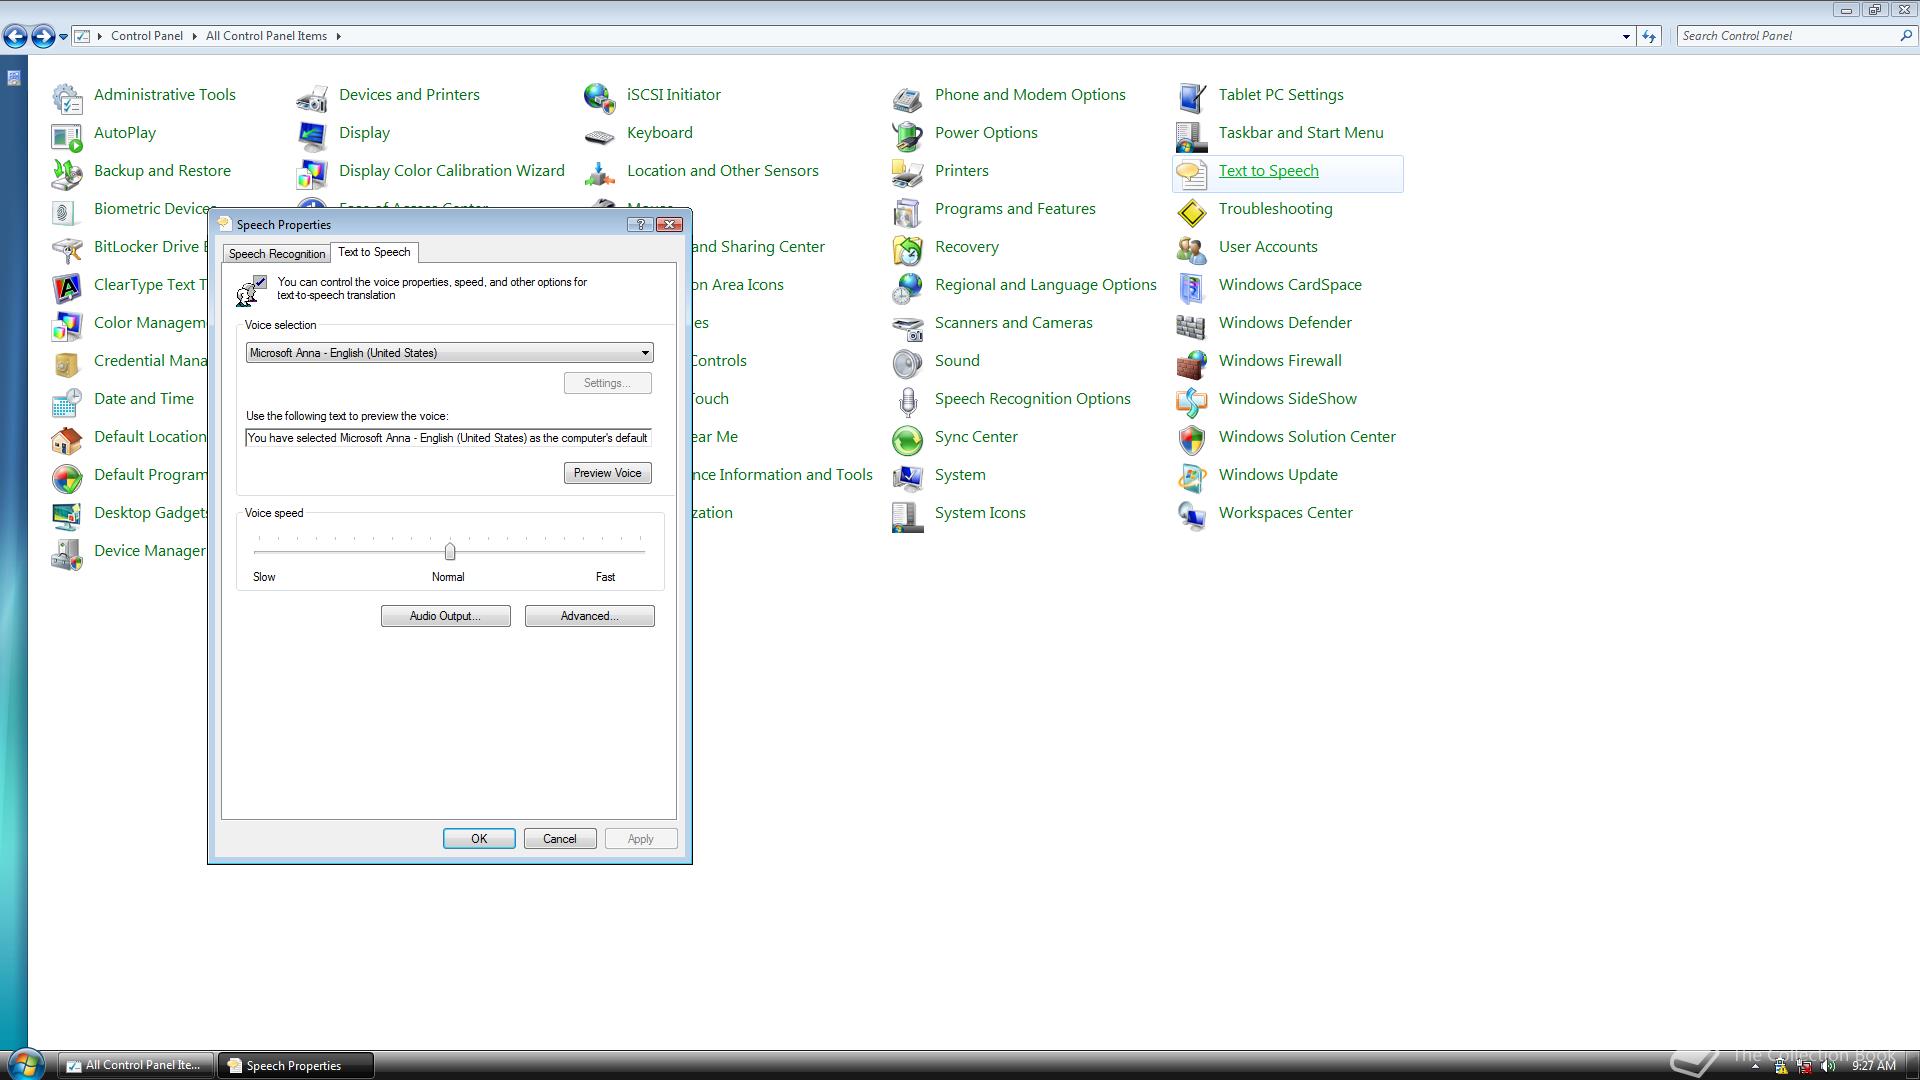
Task: Open the Voice selection combo box
Action: 449,353
